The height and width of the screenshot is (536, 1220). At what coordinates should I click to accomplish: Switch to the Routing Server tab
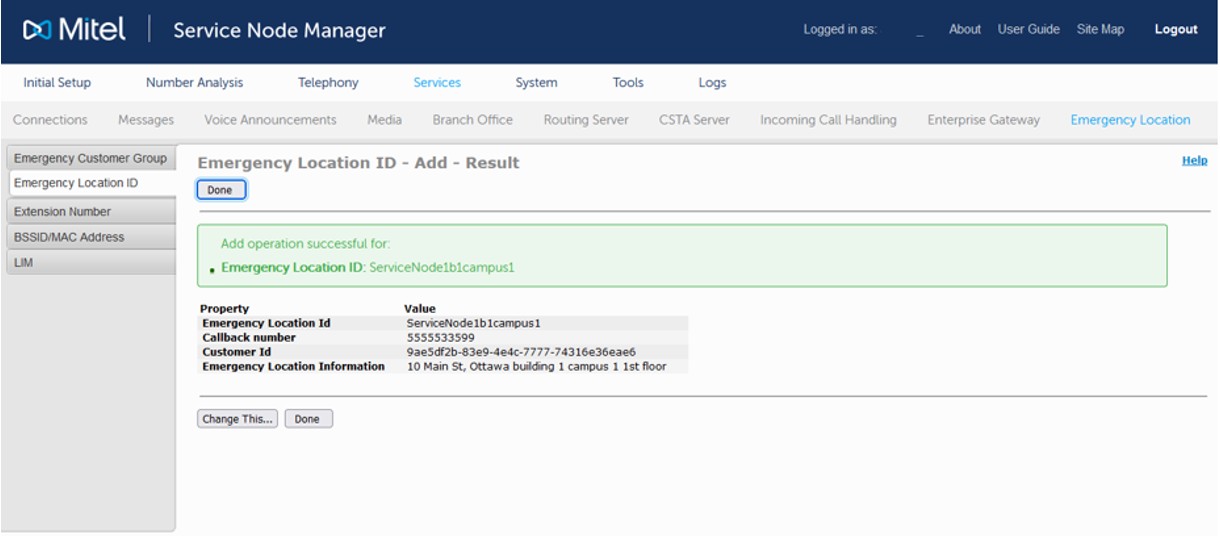coord(586,120)
